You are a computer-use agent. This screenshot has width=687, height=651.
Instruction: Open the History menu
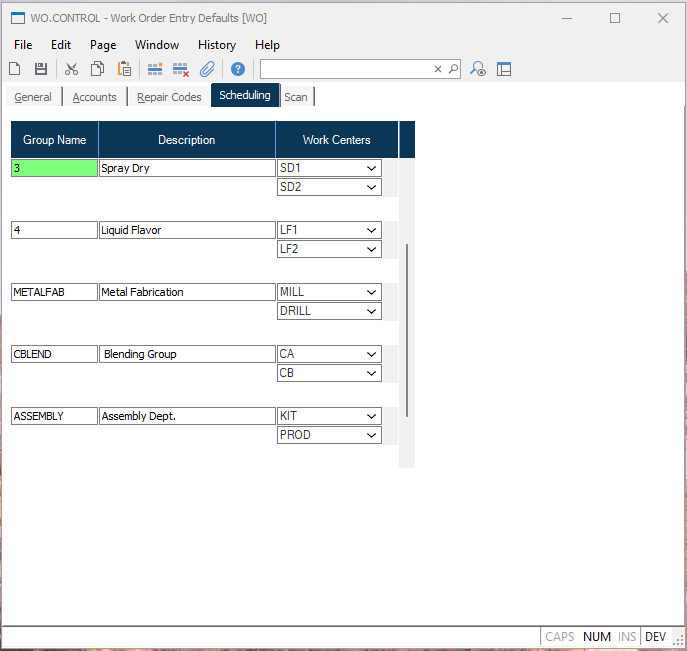coord(216,45)
